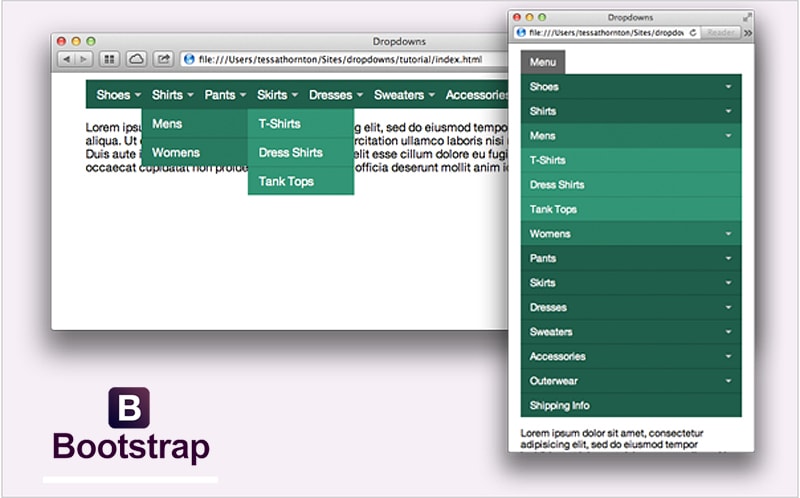The image size is (800, 498).
Task: Click the address field of the large window
Action: coord(344,59)
